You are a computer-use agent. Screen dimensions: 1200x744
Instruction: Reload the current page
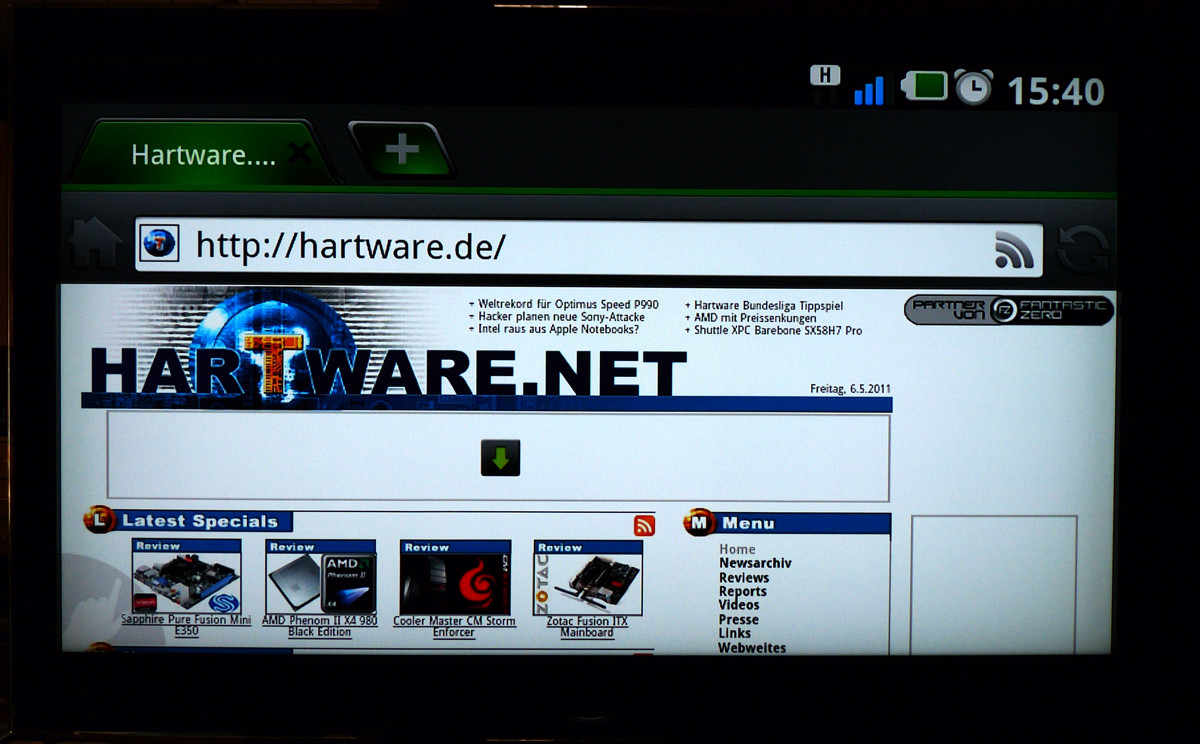1083,249
